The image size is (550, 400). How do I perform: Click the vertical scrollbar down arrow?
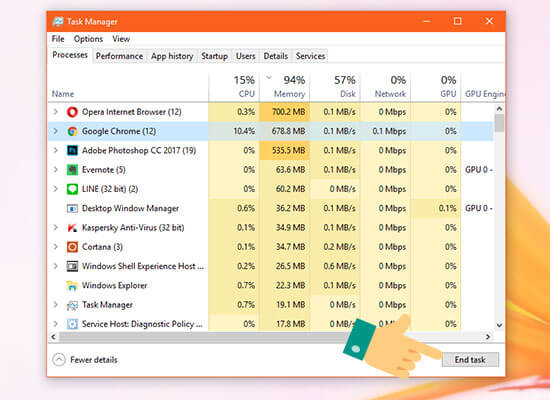499,325
